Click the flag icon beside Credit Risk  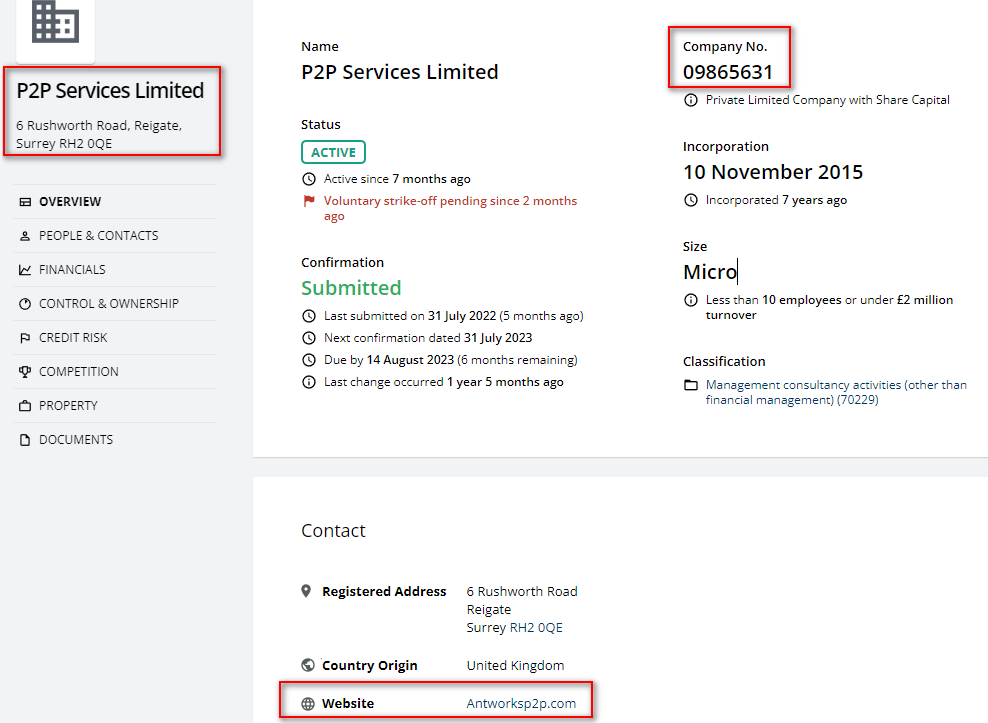coord(25,338)
